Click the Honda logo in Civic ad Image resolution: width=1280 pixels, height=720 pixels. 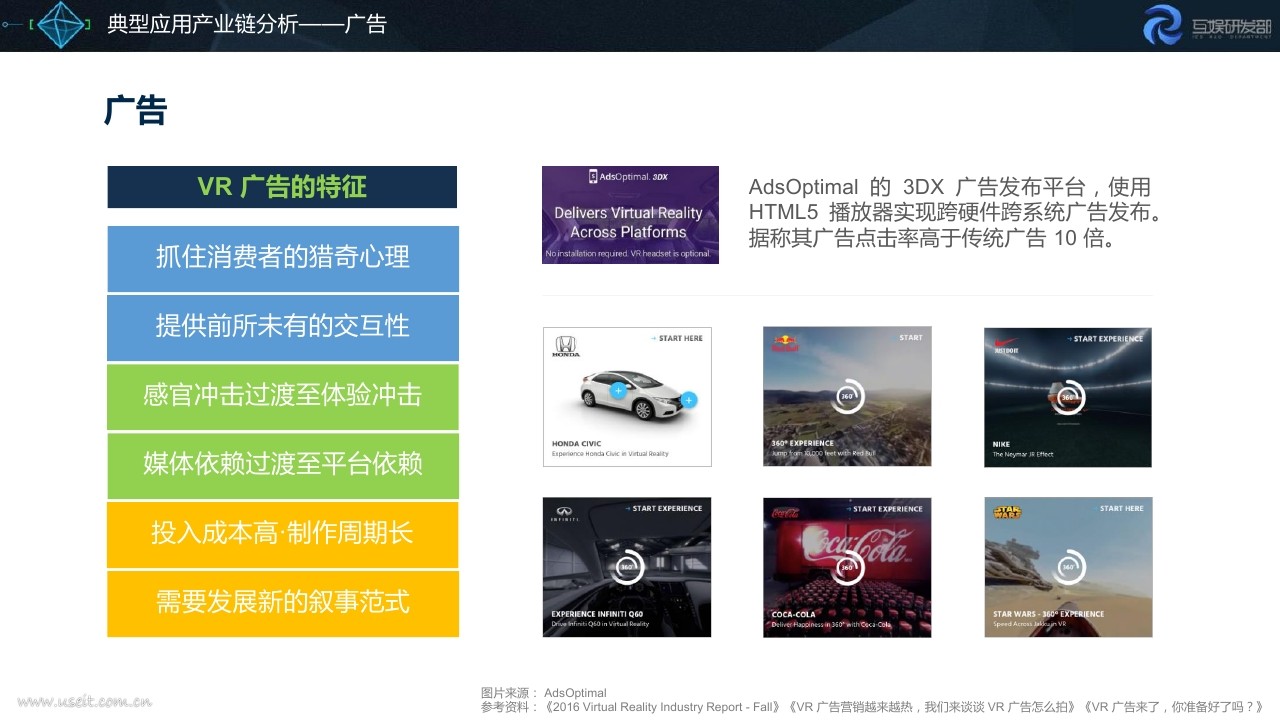click(566, 347)
